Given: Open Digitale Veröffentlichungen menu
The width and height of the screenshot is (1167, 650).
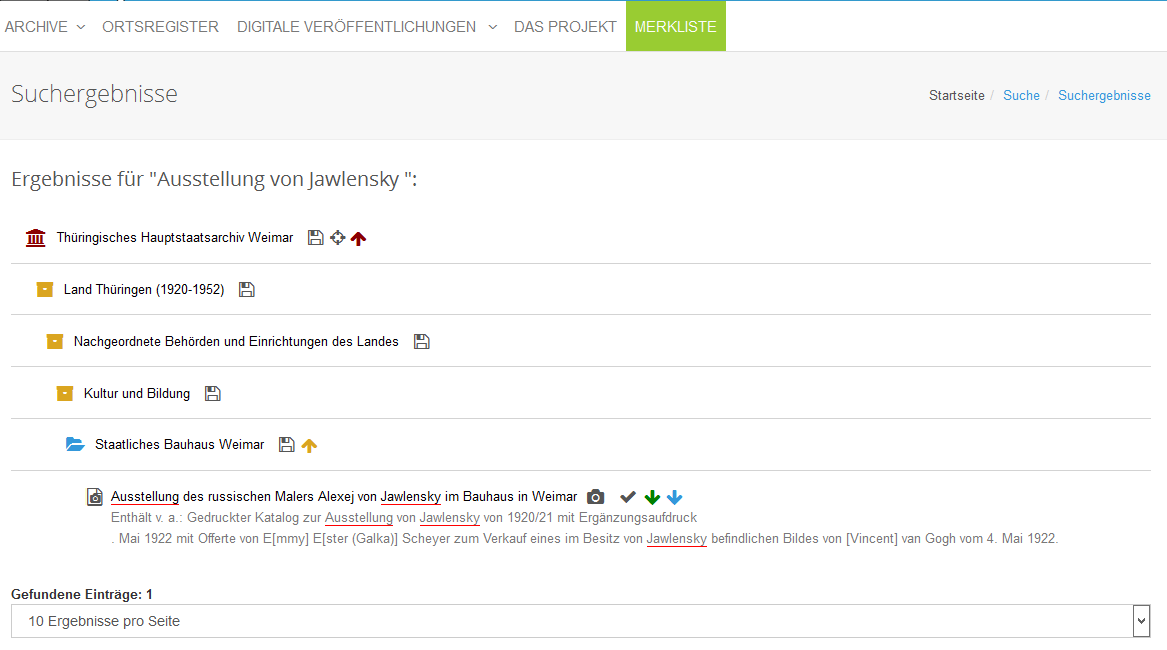Looking at the screenshot, I should (x=366, y=27).
